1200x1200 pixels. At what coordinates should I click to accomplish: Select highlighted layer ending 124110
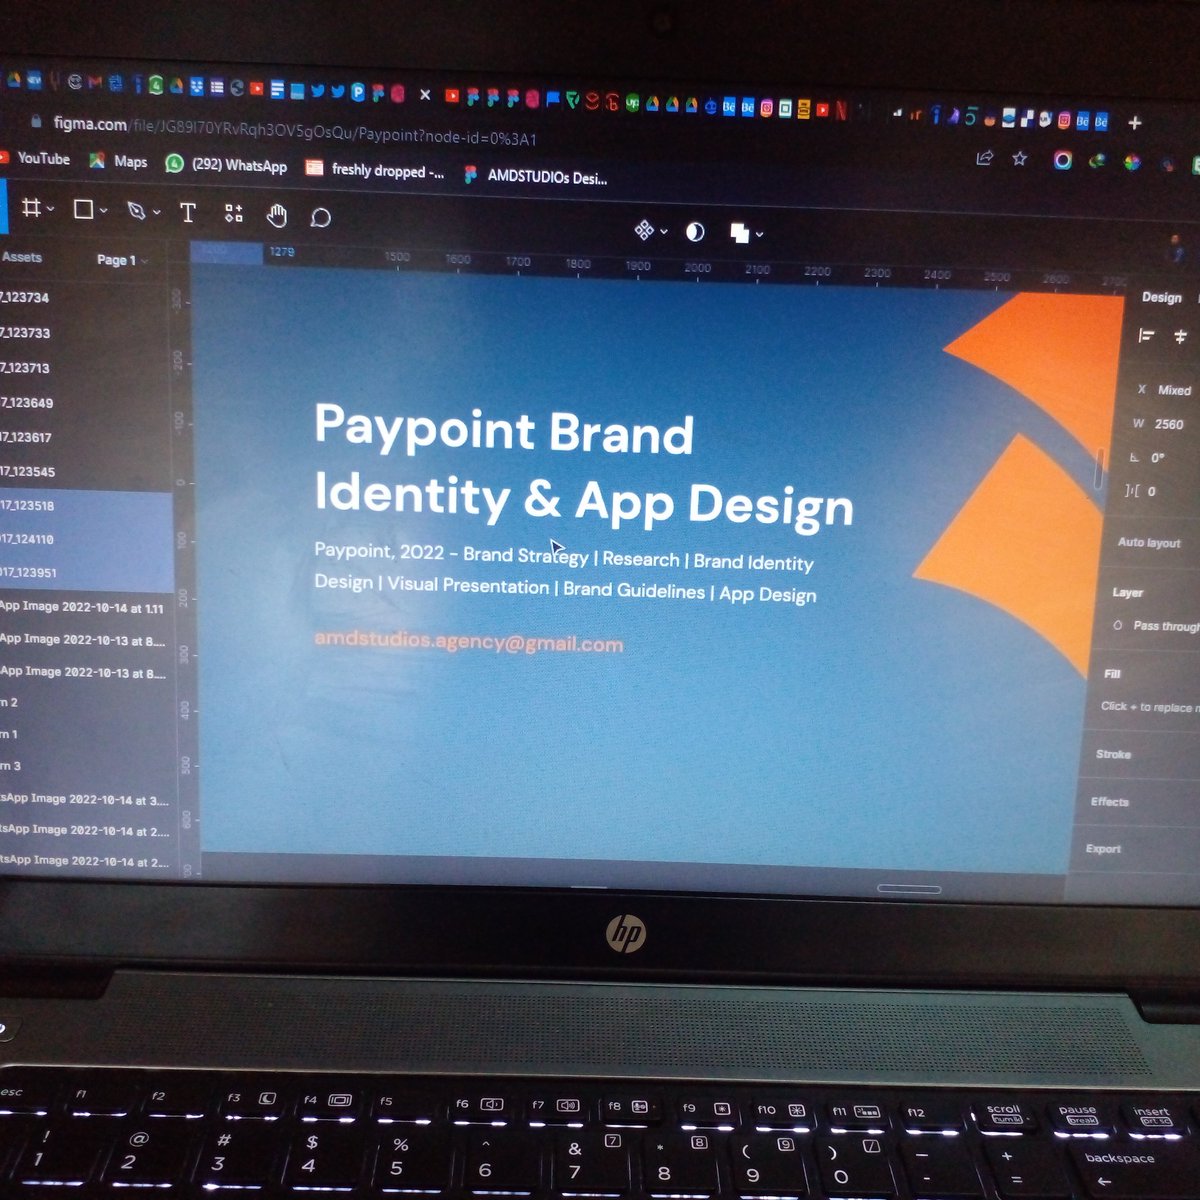click(x=86, y=539)
